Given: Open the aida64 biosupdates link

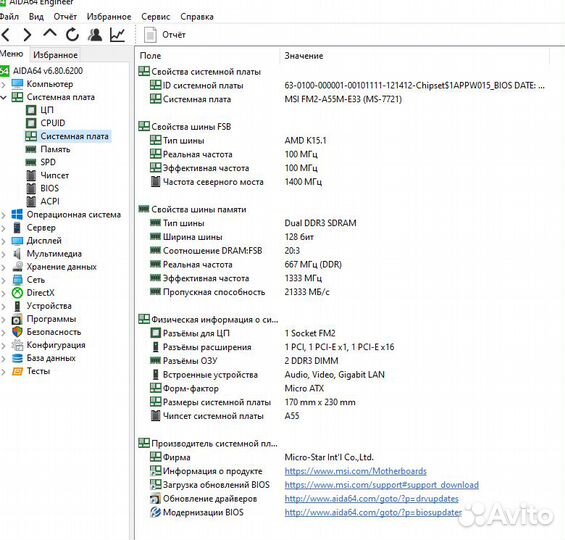Looking at the screenshot, I should [373, 512].
